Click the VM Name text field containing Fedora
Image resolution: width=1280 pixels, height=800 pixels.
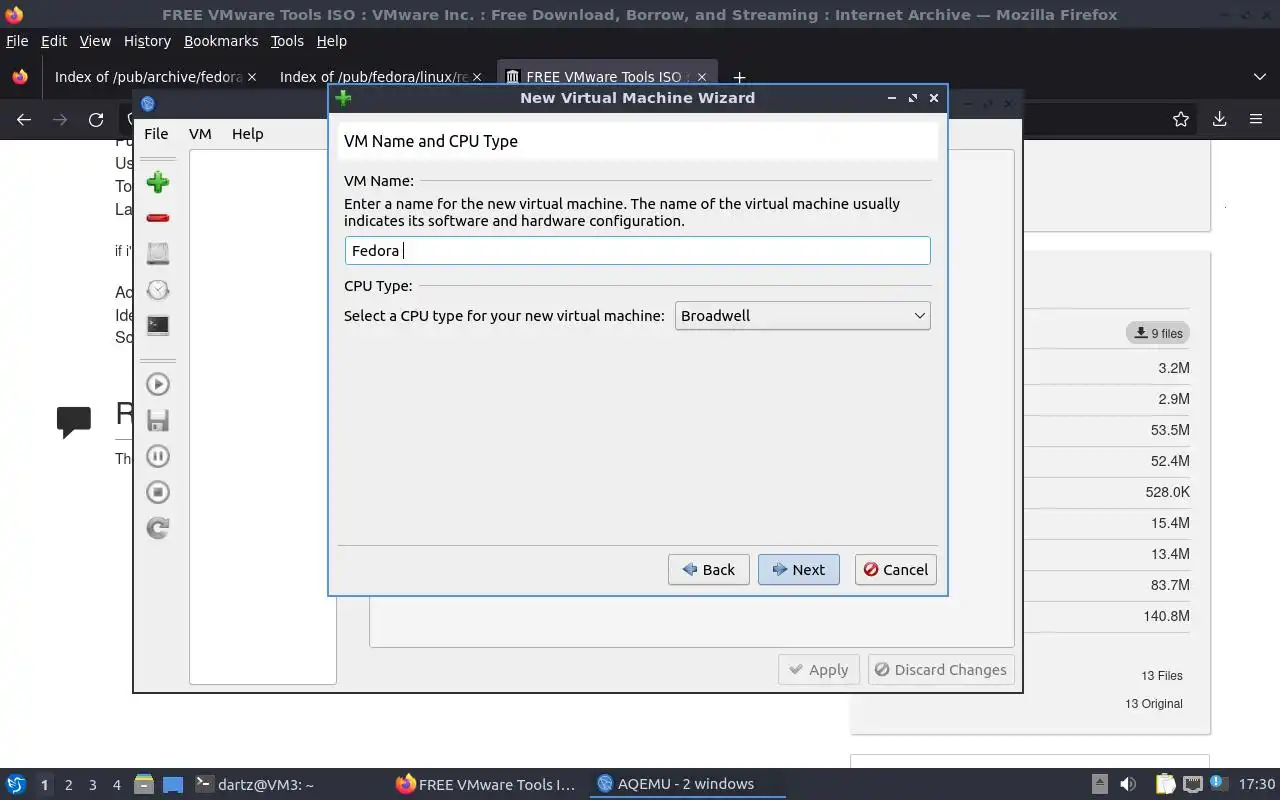pyautogui.click(x=637, y=251)
